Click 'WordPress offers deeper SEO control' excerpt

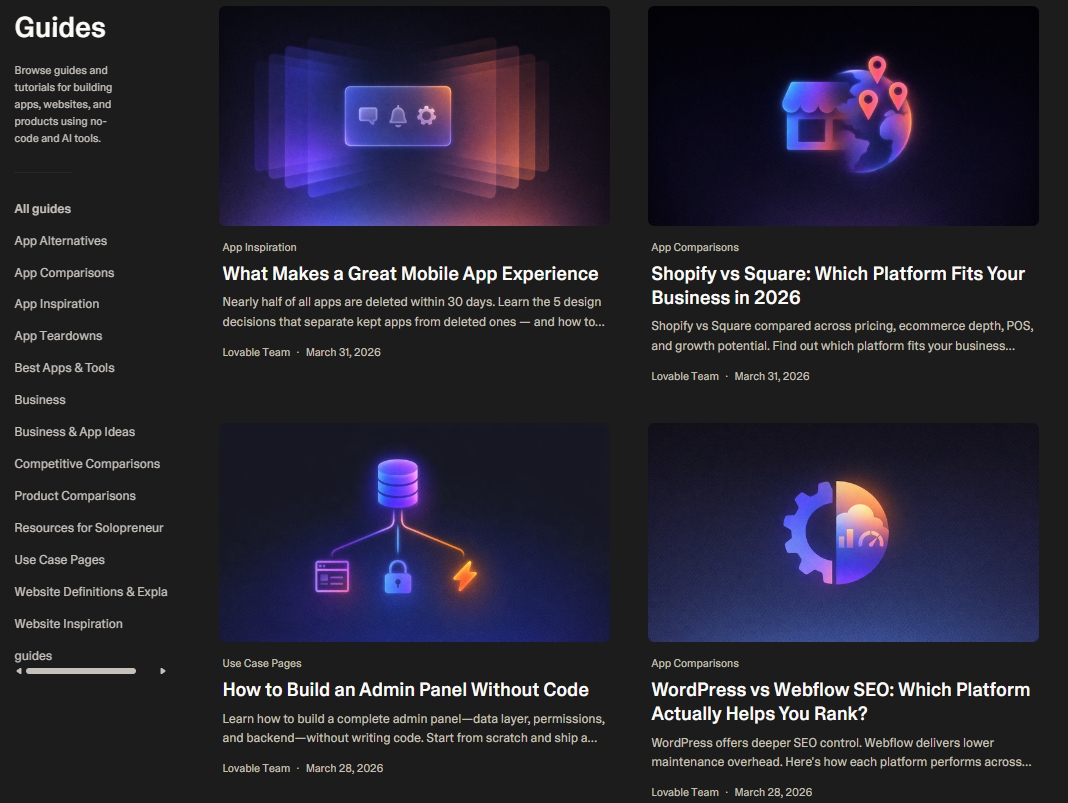click(841, 753)
